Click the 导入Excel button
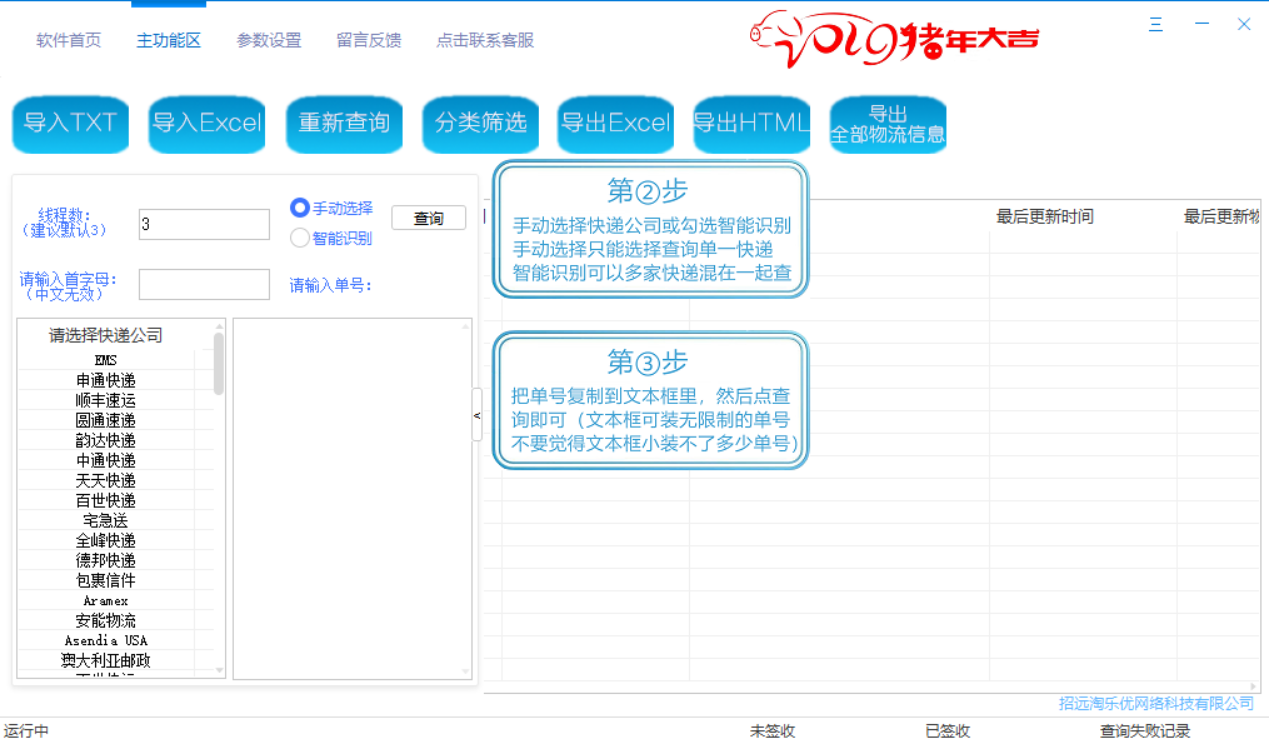The width and height of the screenshot is (1269, 744). click(207, 124)
